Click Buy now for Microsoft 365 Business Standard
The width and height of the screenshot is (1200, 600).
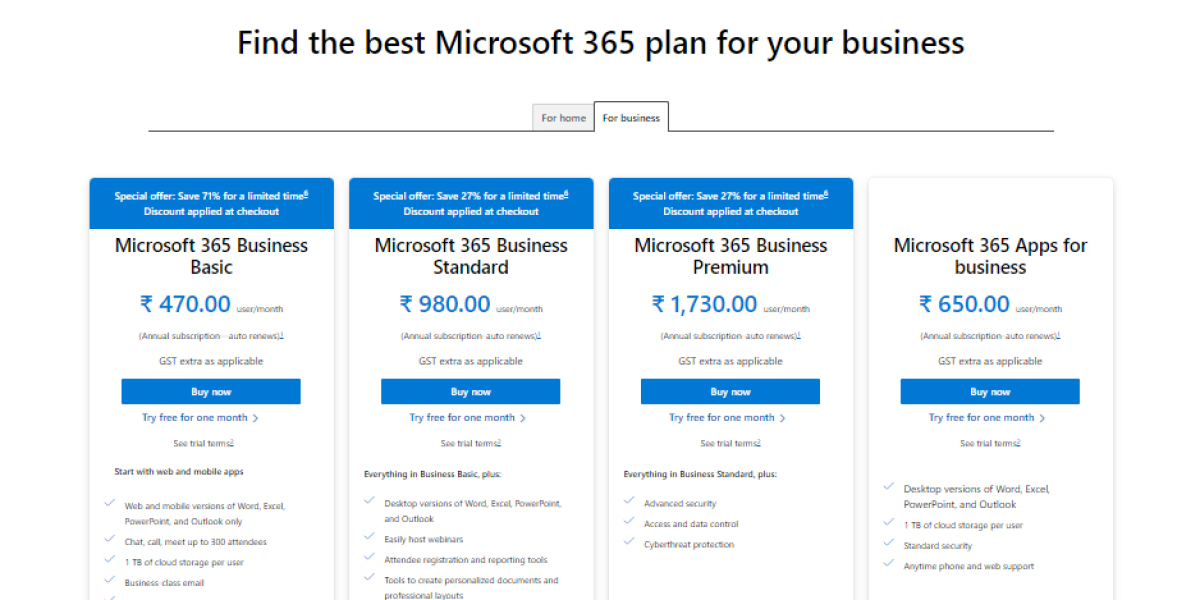point(471,391)
